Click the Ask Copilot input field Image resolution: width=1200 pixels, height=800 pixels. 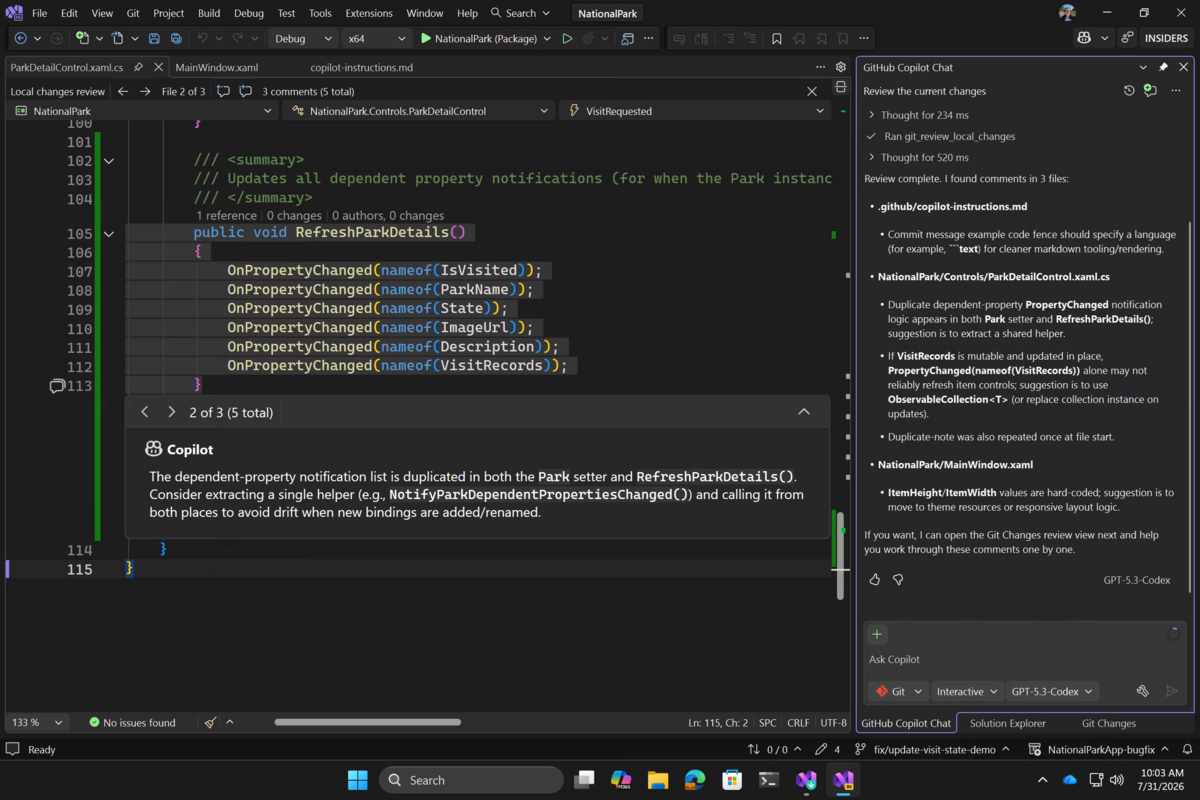[1024, 659]
